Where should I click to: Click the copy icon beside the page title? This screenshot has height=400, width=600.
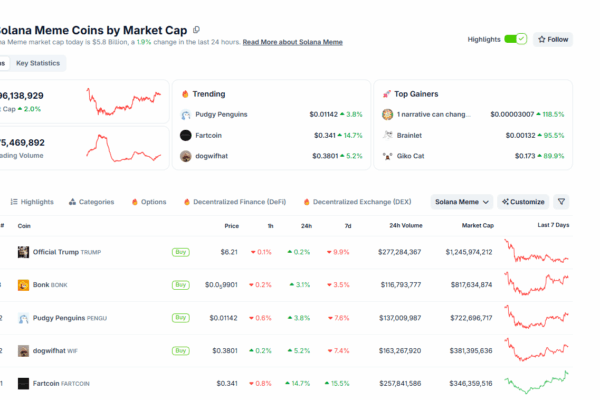(x=197, y=29)
